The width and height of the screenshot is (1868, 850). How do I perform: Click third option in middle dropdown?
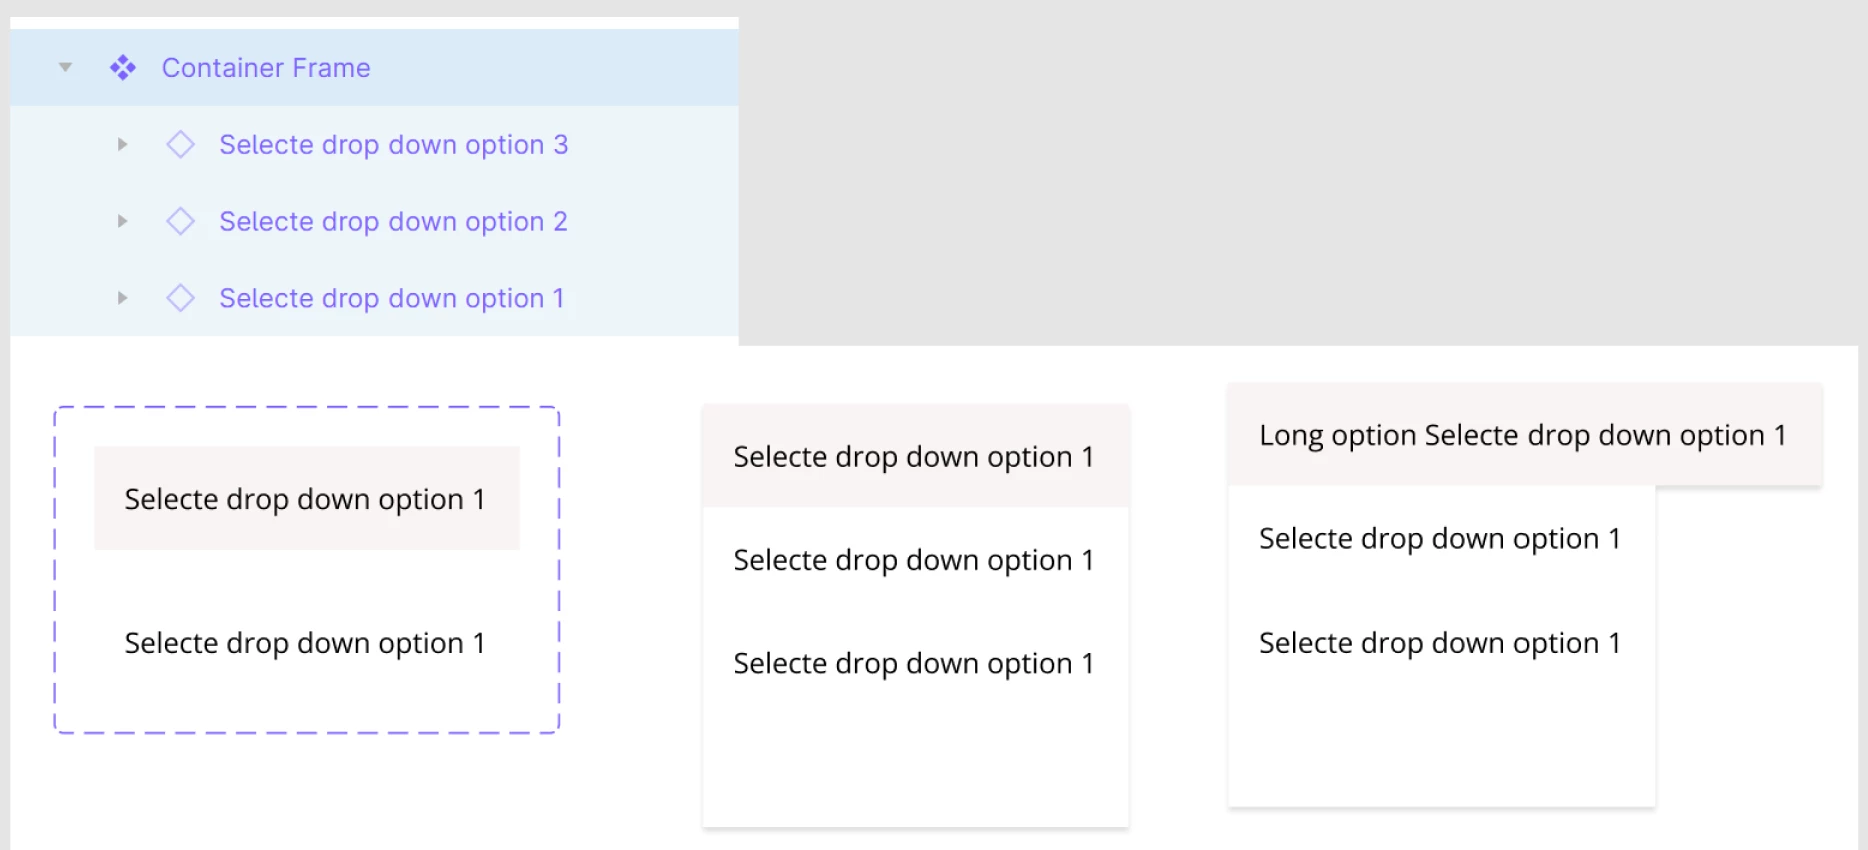(914, 663)
